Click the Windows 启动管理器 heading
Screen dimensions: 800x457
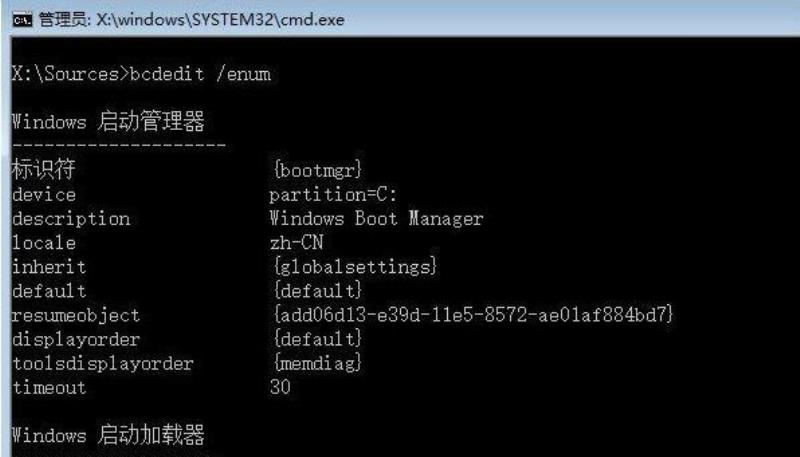(x=108, y=122)
